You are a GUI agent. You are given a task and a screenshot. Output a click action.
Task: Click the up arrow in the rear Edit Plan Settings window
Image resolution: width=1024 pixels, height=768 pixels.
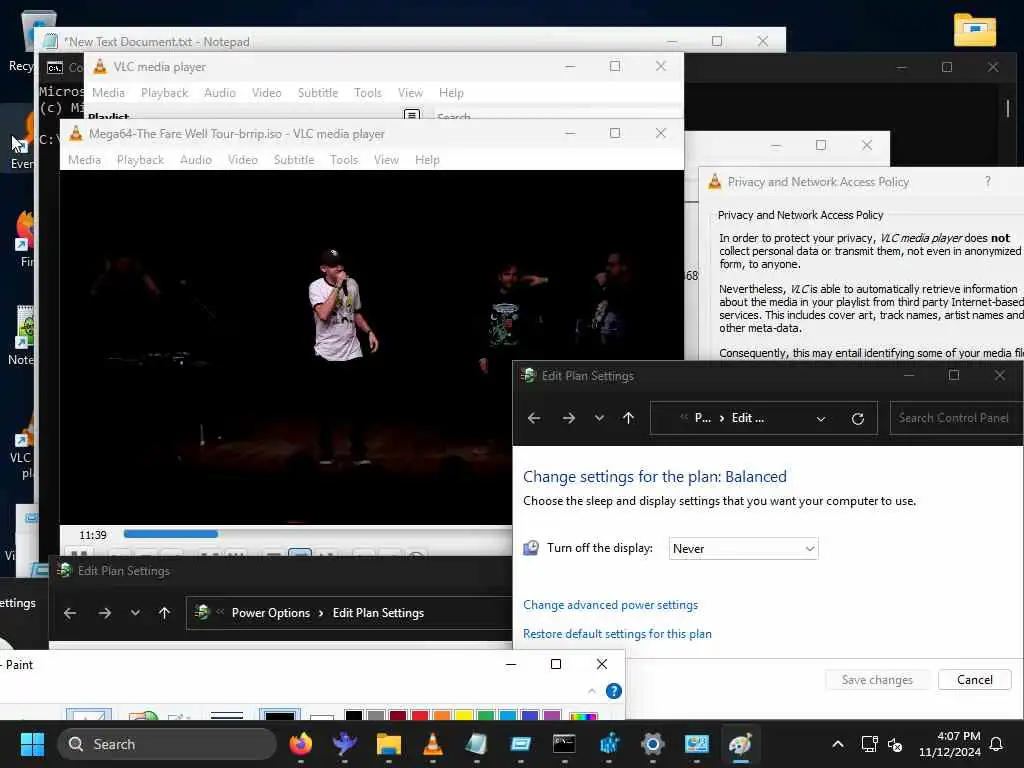point(164,613)
